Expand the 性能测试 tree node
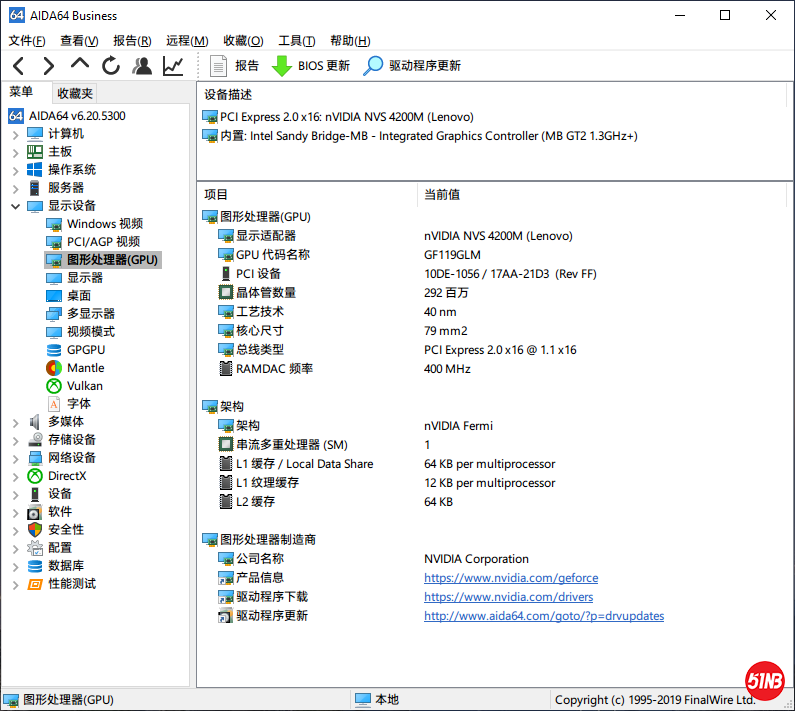Image resolution: width=795 pixels, height=711 pixels. click(15, 584)
